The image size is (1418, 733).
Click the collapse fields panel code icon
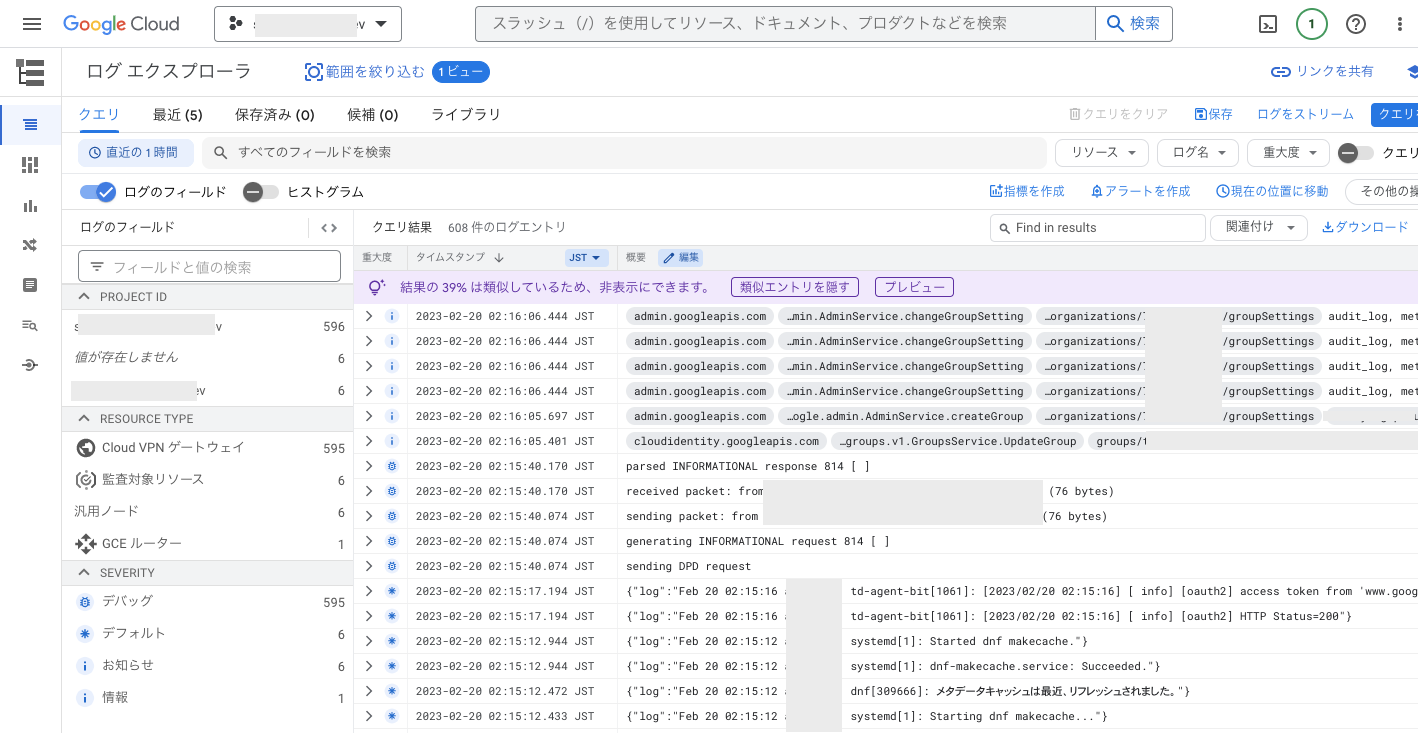329,228
